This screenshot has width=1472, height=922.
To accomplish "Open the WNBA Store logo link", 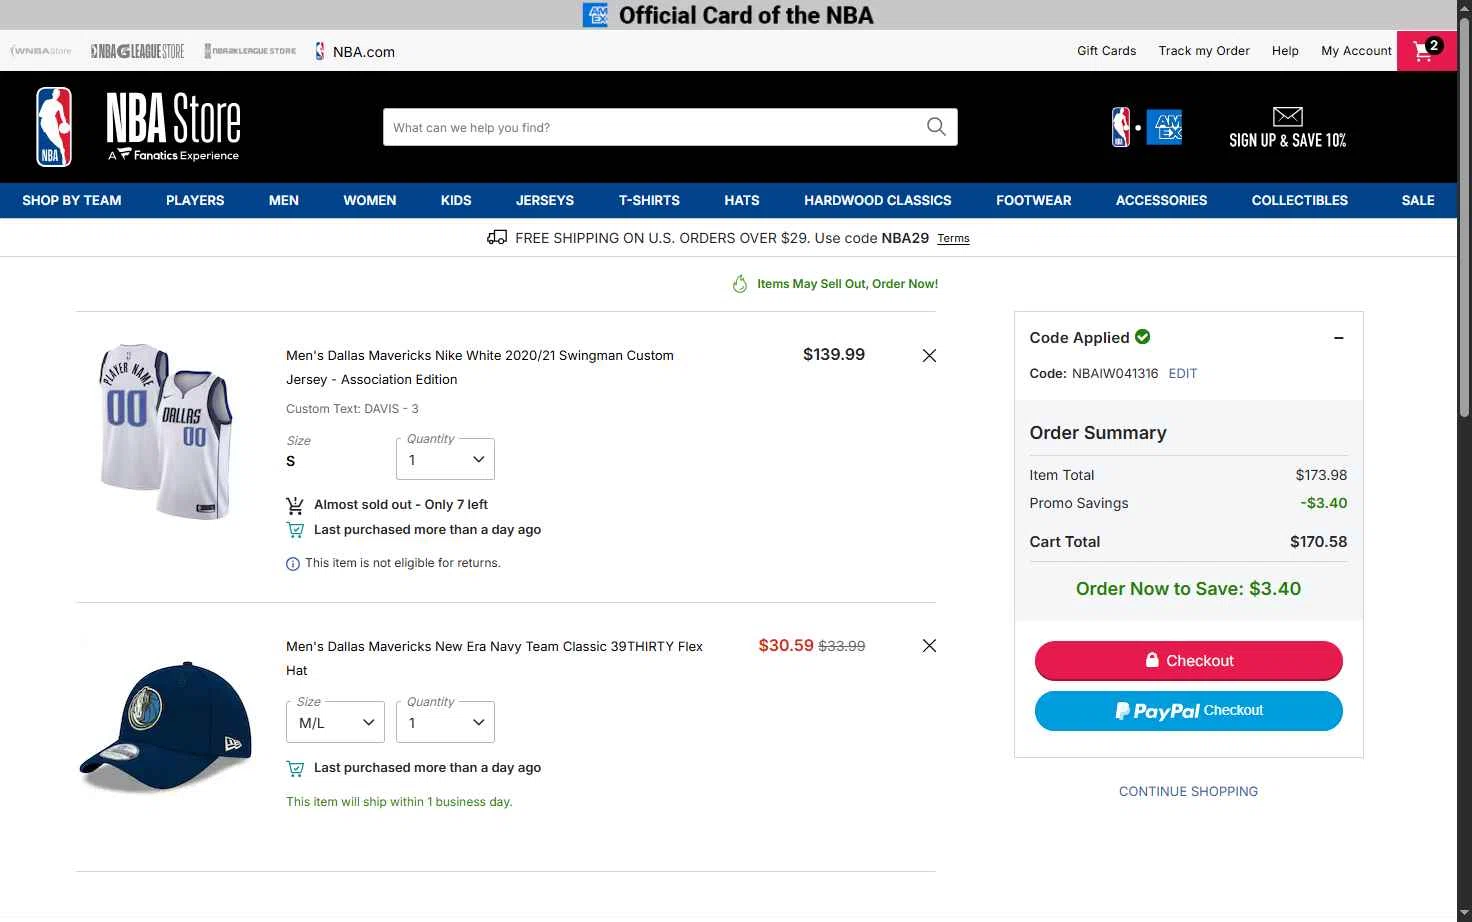I will click(x=41, y=51).
